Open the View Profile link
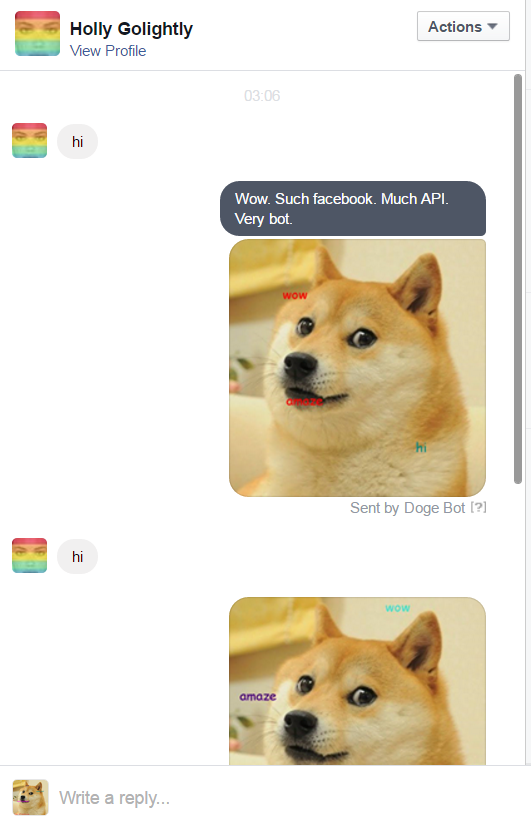The height and width of the screenshot is (824, 531). (108, 51)
